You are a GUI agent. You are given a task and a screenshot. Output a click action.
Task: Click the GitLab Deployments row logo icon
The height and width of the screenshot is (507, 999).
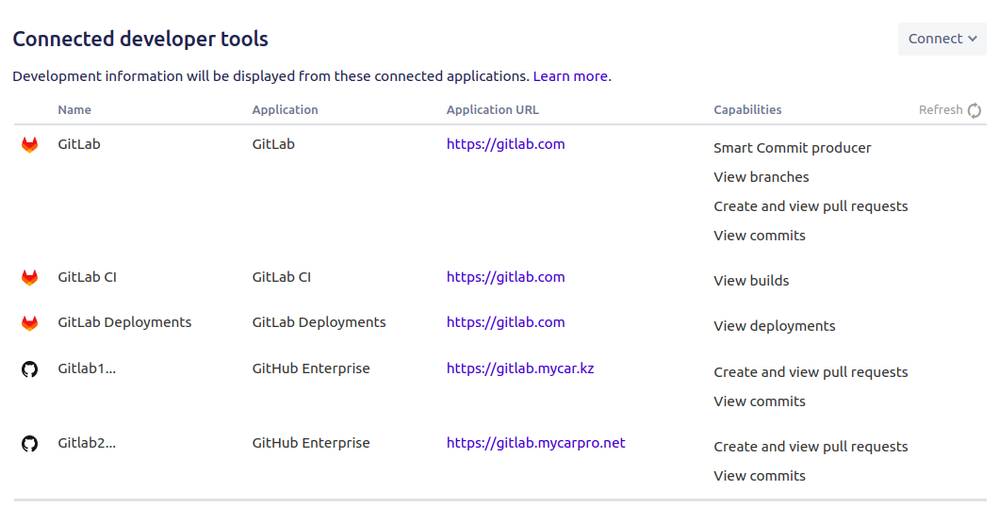click(x=29, y=323)
